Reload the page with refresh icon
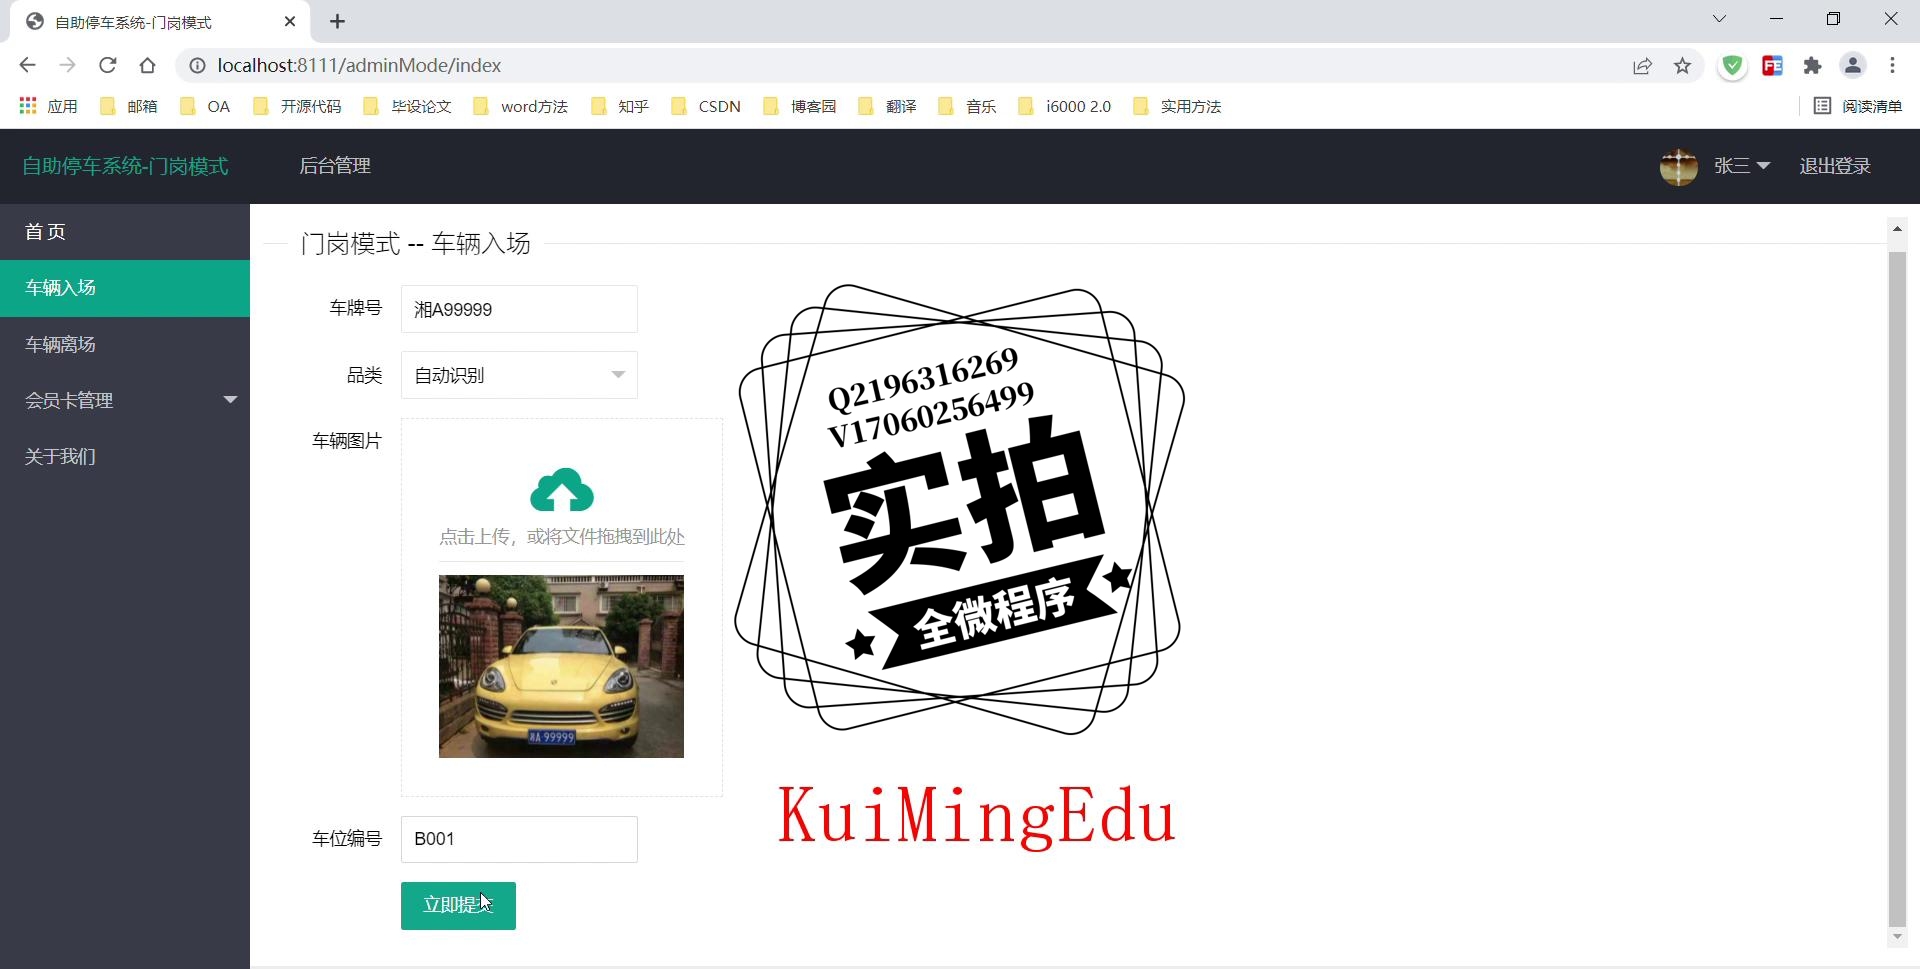The width and height of the screenshot is (1920, 969). point(108,65)
